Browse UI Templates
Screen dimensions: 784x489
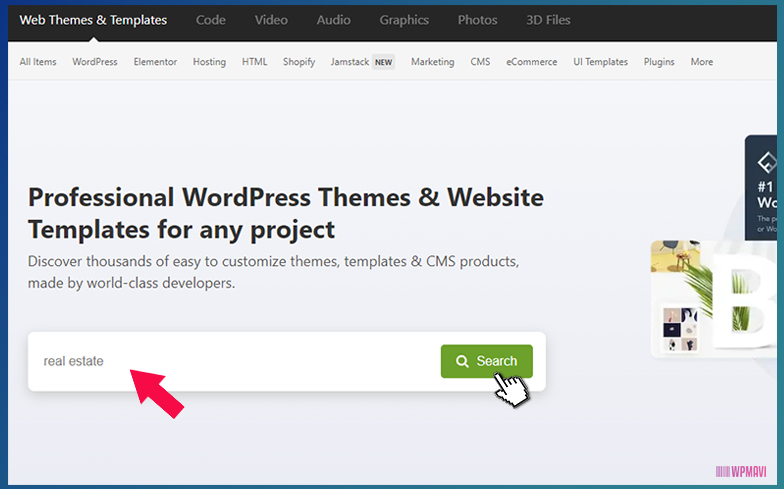pyautogui.click(x=600, y=62)
